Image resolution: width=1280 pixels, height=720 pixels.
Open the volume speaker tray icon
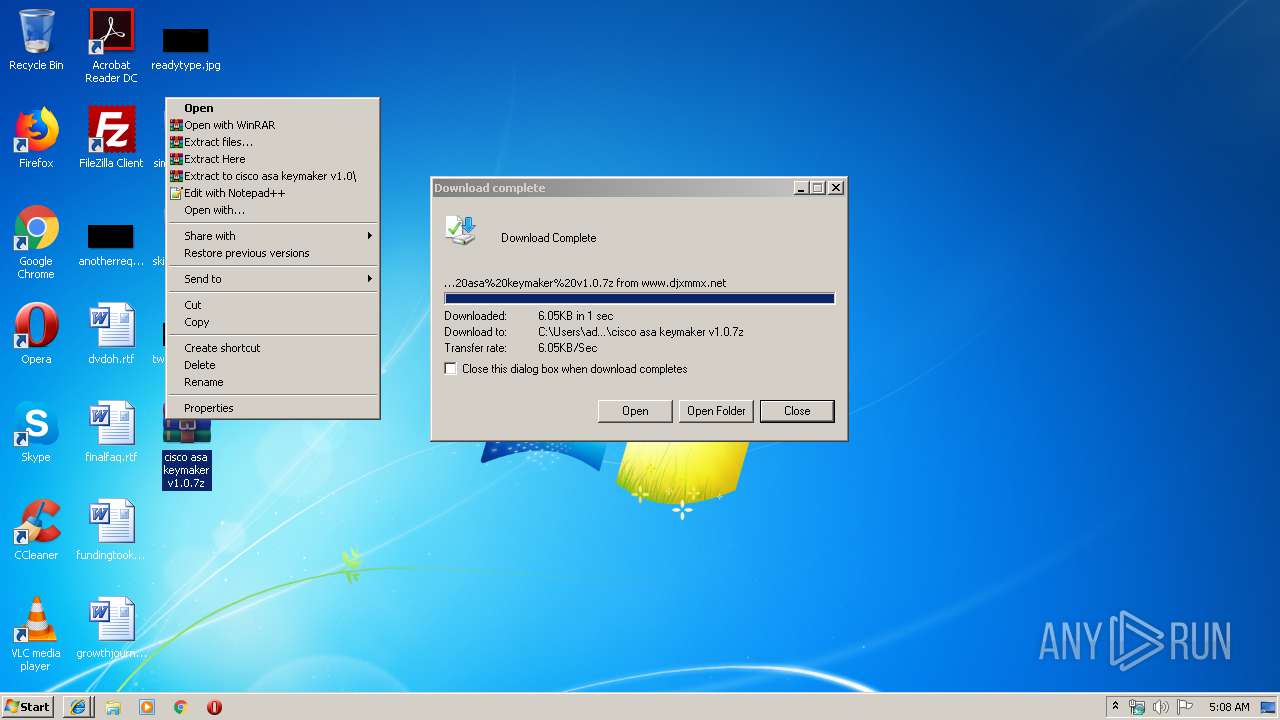[1161, 707]
